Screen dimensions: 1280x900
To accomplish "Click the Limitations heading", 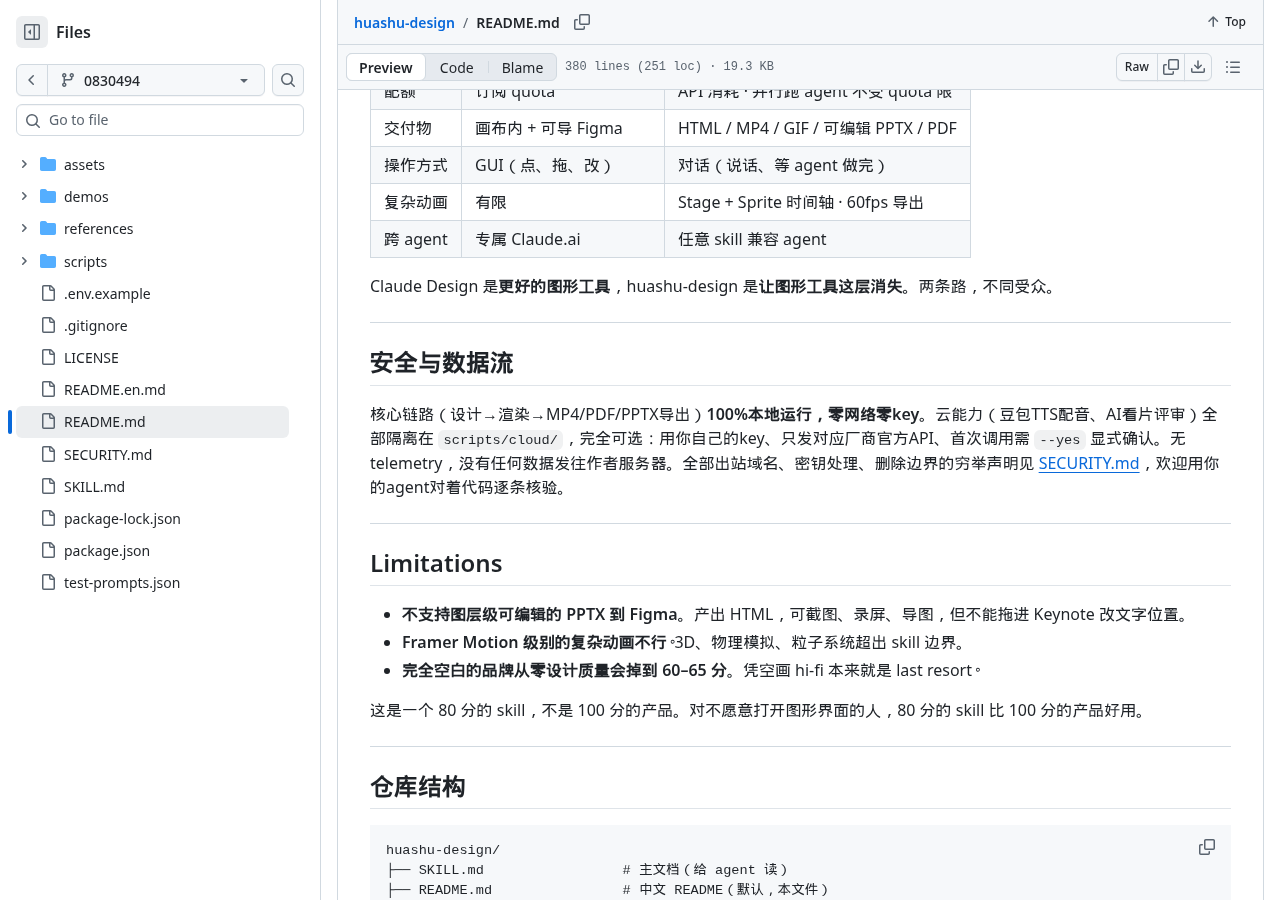I will 436,563.
